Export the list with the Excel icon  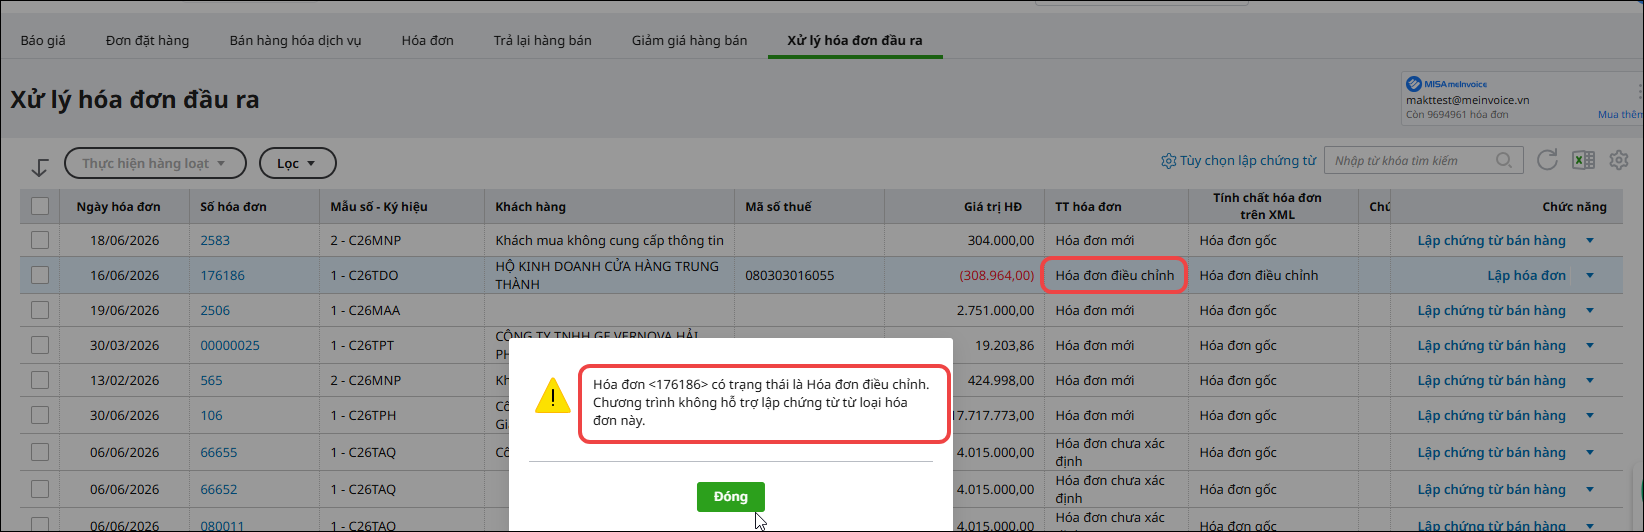tap(1583, 160)
